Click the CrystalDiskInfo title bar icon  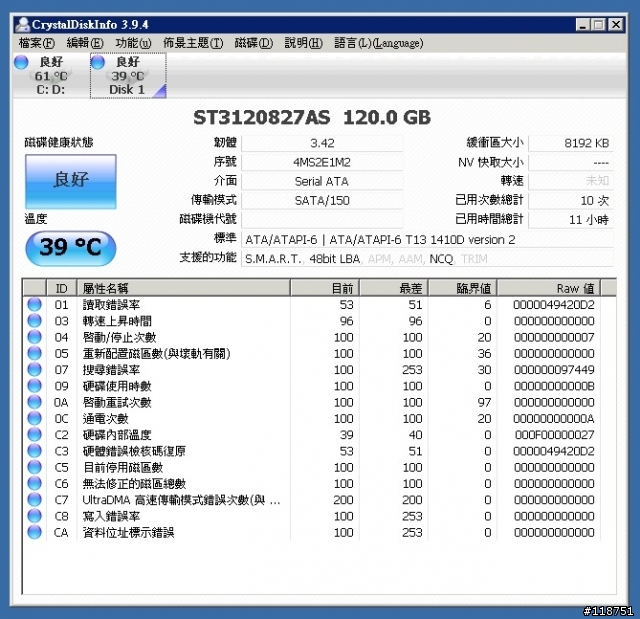pos(22,24)
